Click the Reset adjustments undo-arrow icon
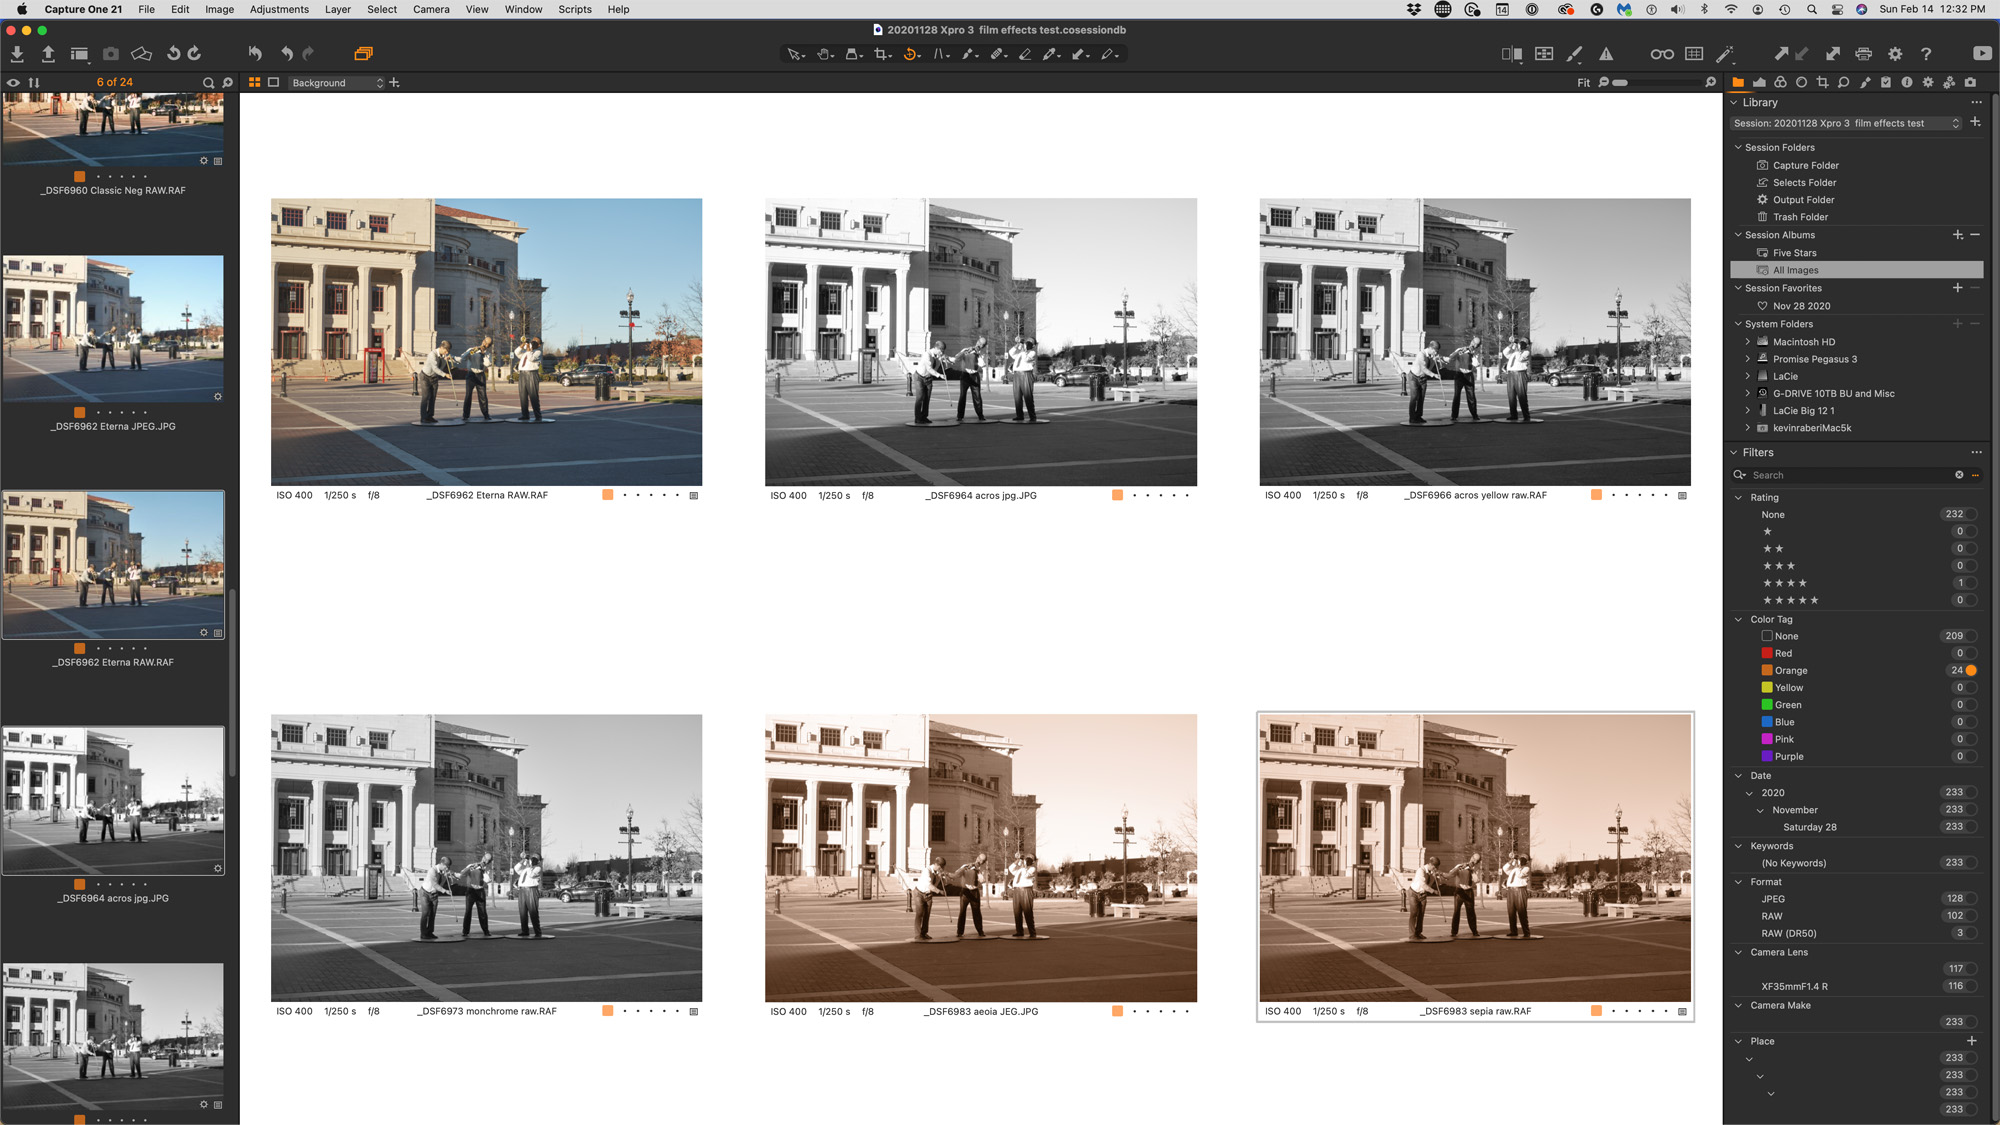 point(254,54)
